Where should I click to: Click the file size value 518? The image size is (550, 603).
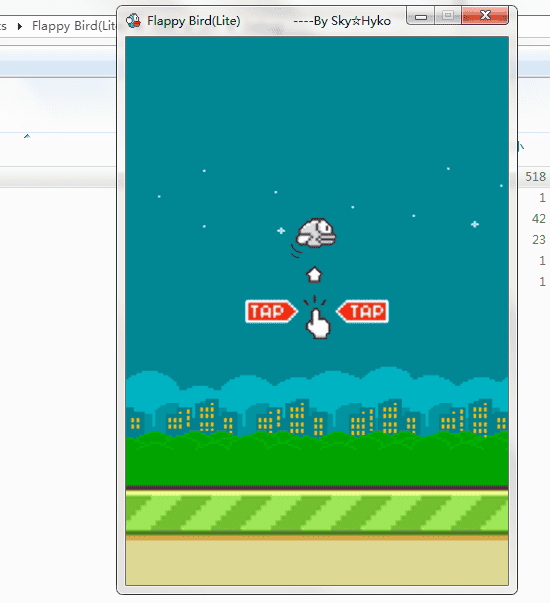(x=535, y=177)
